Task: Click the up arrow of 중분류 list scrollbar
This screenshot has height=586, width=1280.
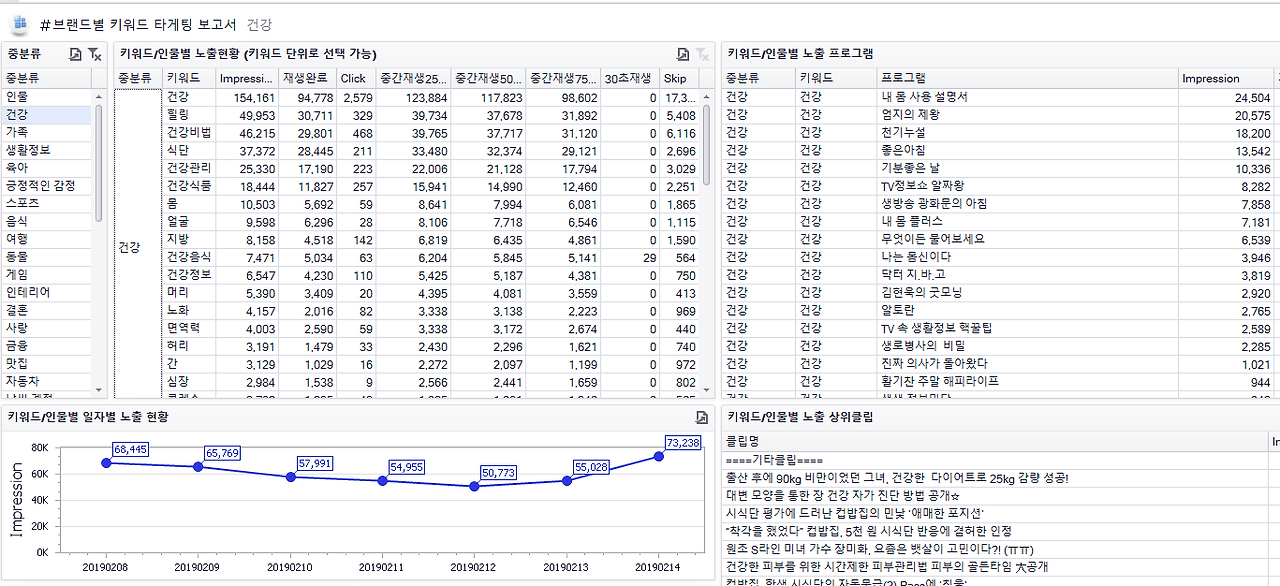Action: [98, 97]
